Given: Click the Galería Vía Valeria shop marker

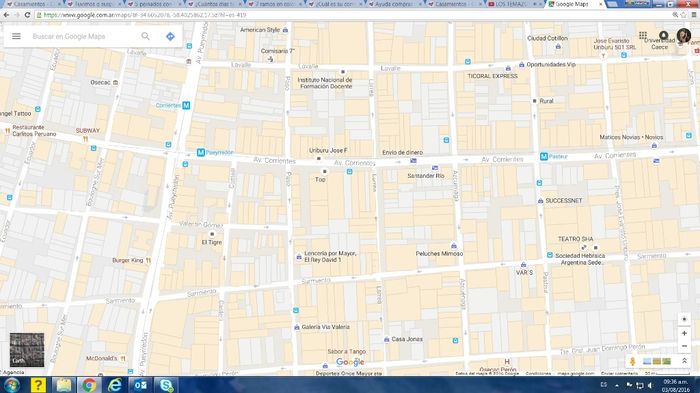Looking at the screenshot, I should 296,327.
